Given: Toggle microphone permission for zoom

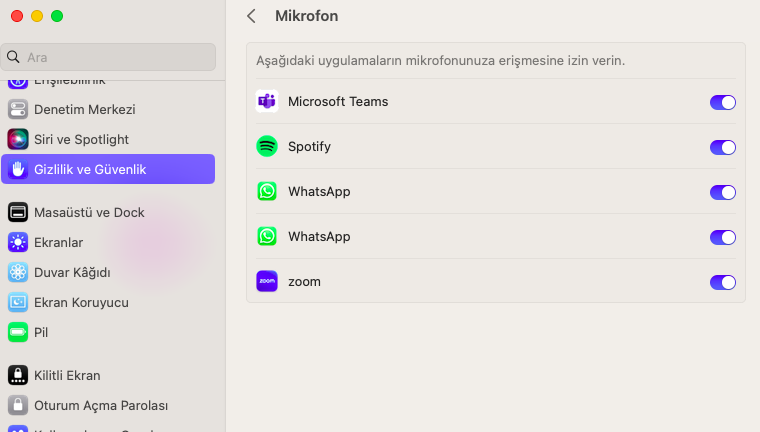Looking at the screenshot, I should pos(722,282).
